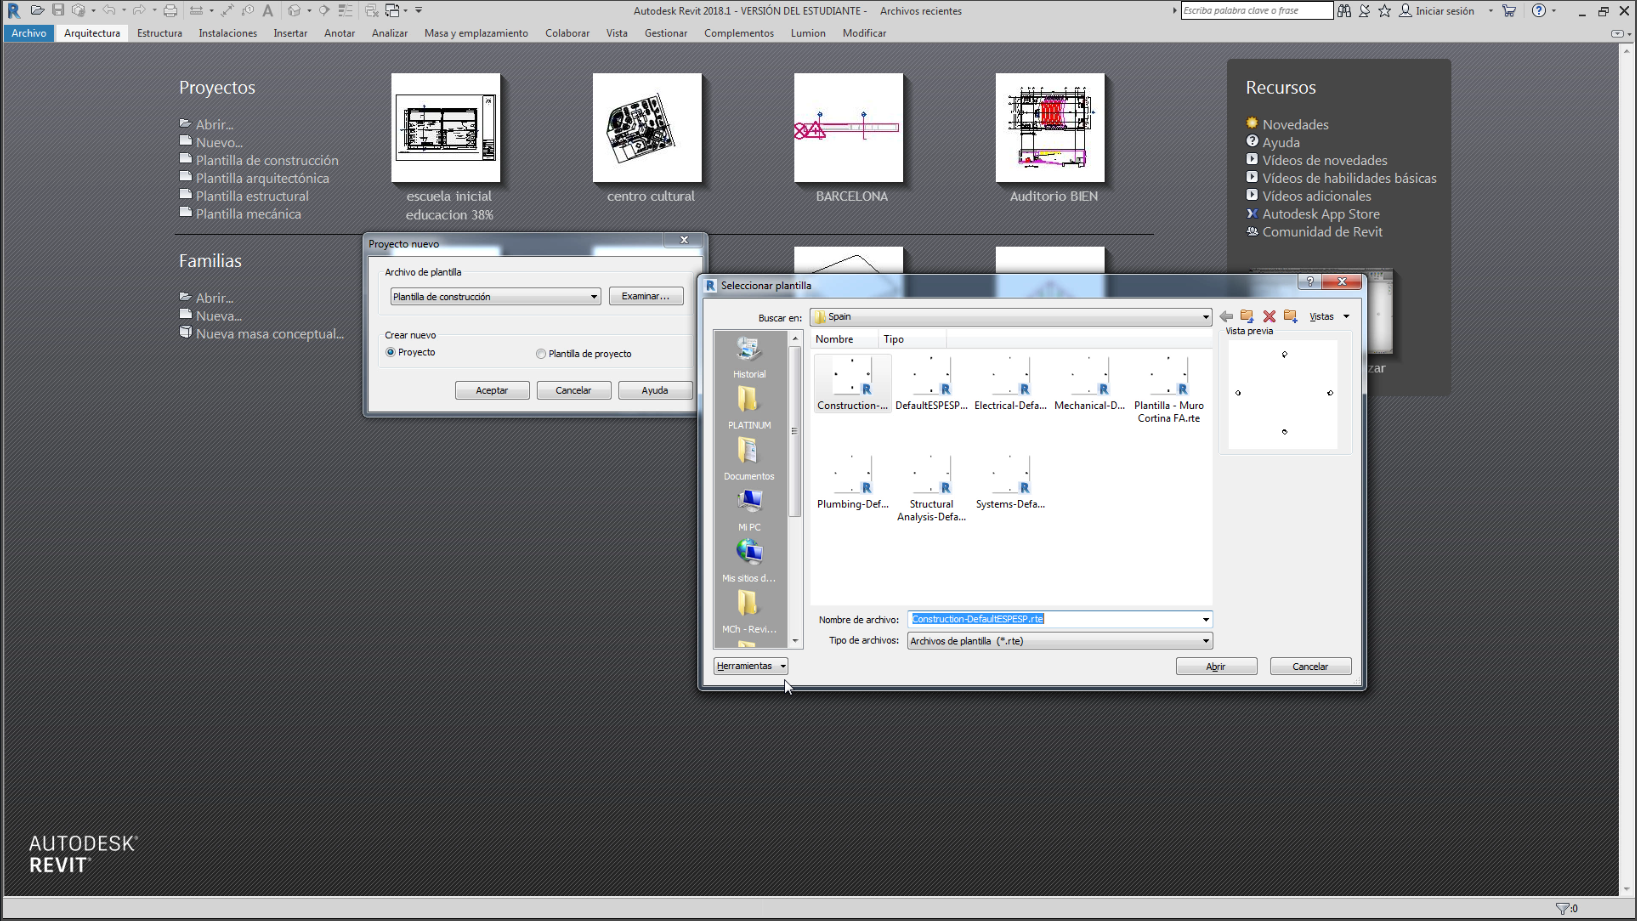Click Ayuda button in Proyecto nuevo dialog
1637x921 pixels.
coord(654,390)
